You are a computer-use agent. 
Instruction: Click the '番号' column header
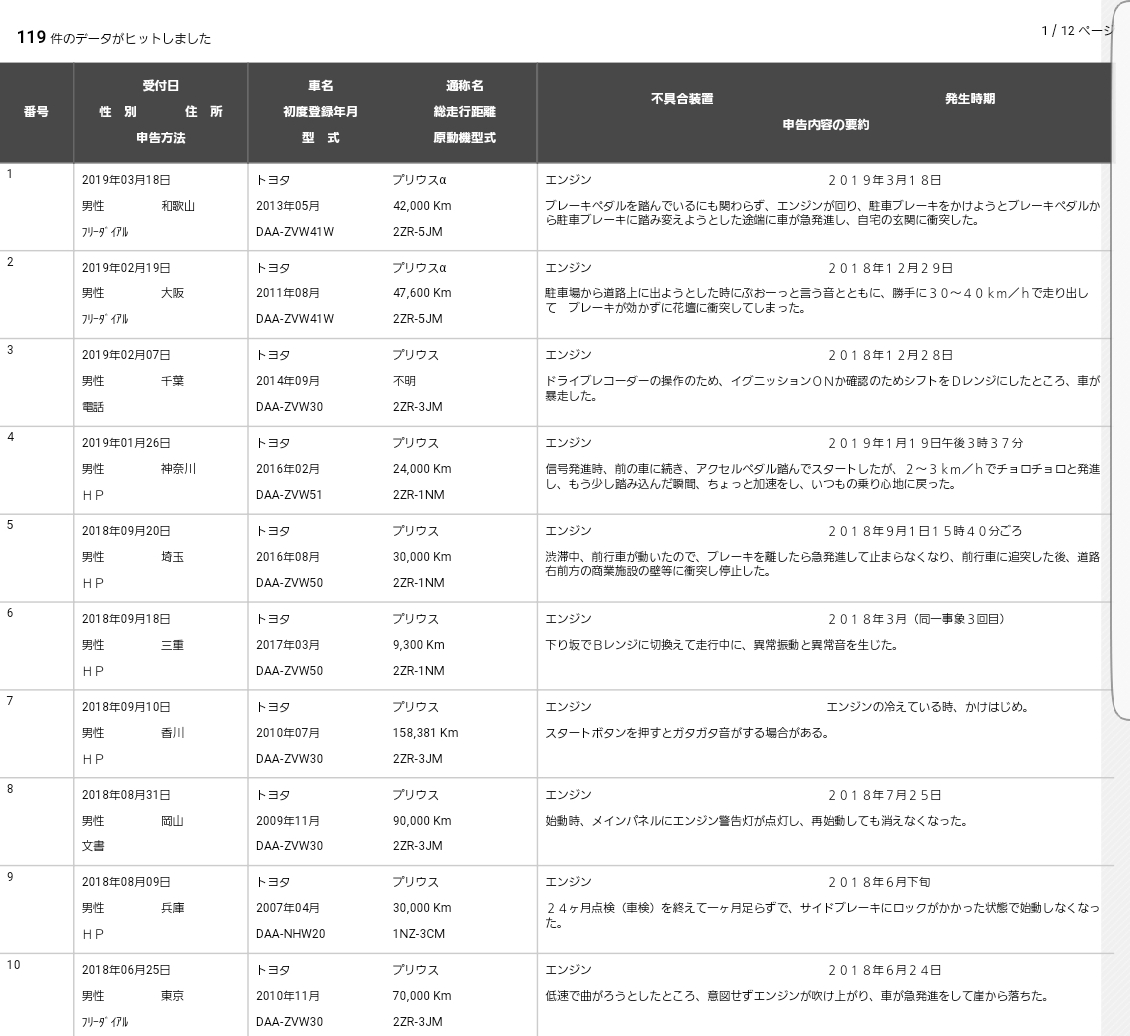(36, 112)
